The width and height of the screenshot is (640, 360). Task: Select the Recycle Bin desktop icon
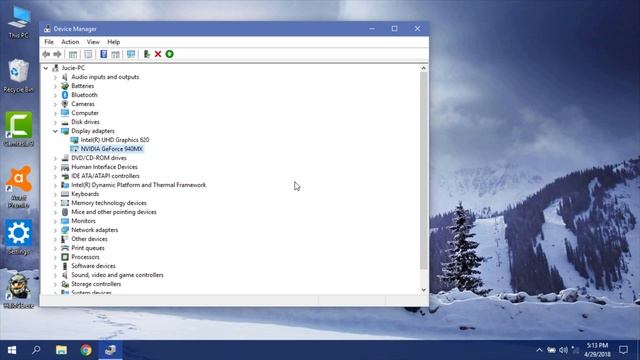[18, 76]
